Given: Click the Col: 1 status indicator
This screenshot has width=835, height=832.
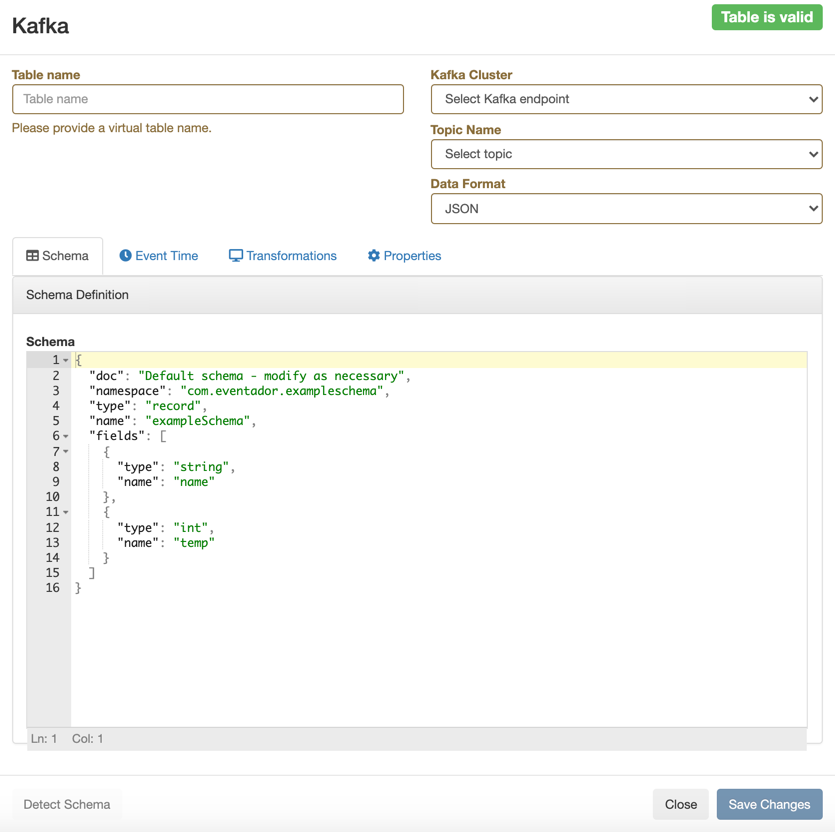Looking at the screenshot, I should 88,739.
